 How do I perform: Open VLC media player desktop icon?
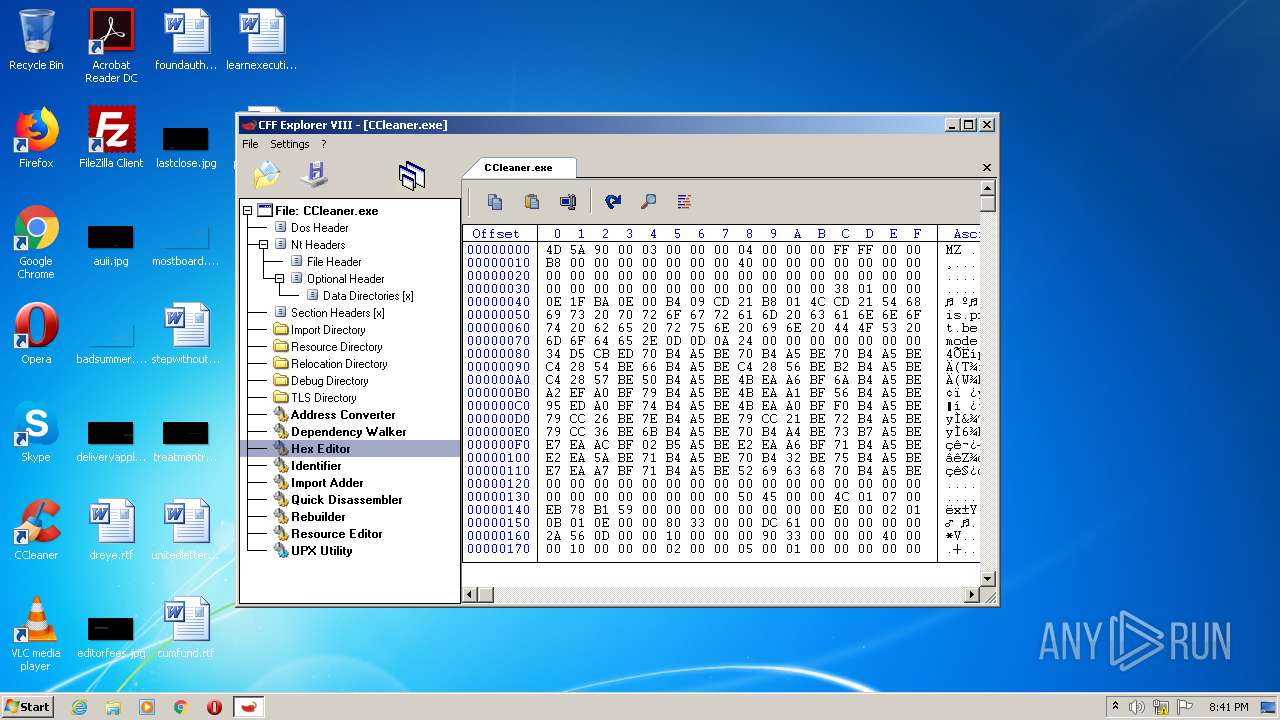click(x=36, y=635)
